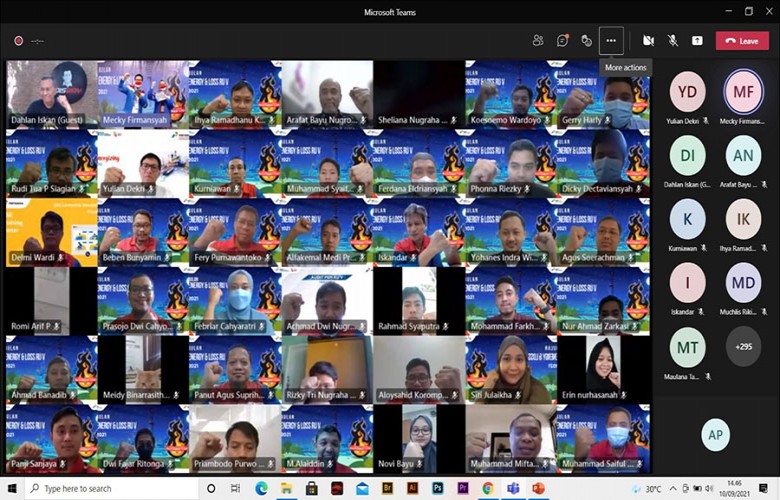Click the More actions ellipsis button

[x=611, y=41]
